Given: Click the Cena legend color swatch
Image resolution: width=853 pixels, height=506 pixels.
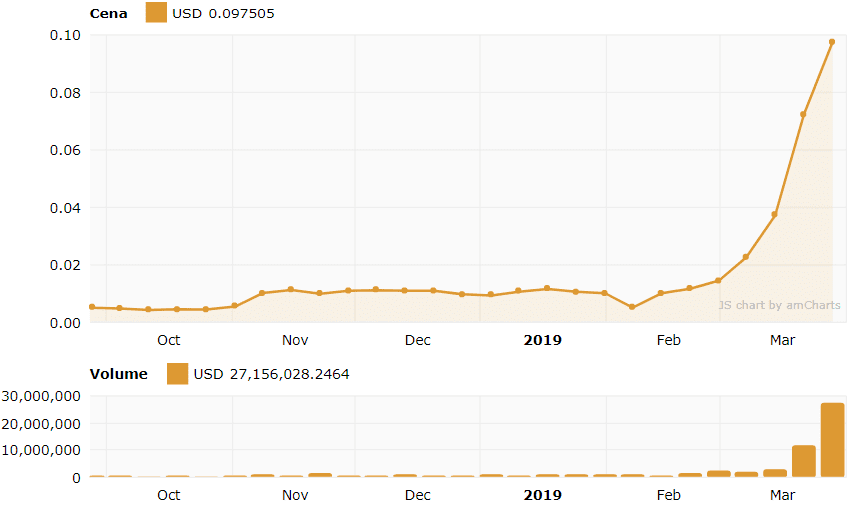Looking at the screenshot, I should (x=156, y=13).
